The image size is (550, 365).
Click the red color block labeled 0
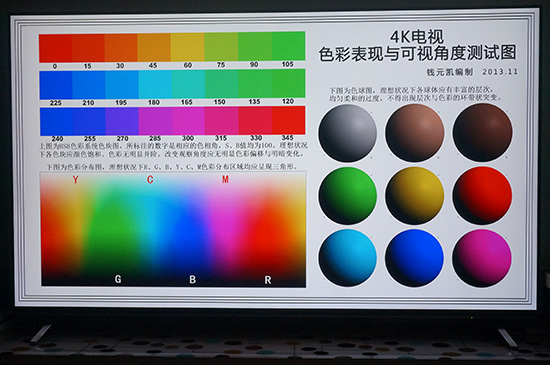(55, 48)
